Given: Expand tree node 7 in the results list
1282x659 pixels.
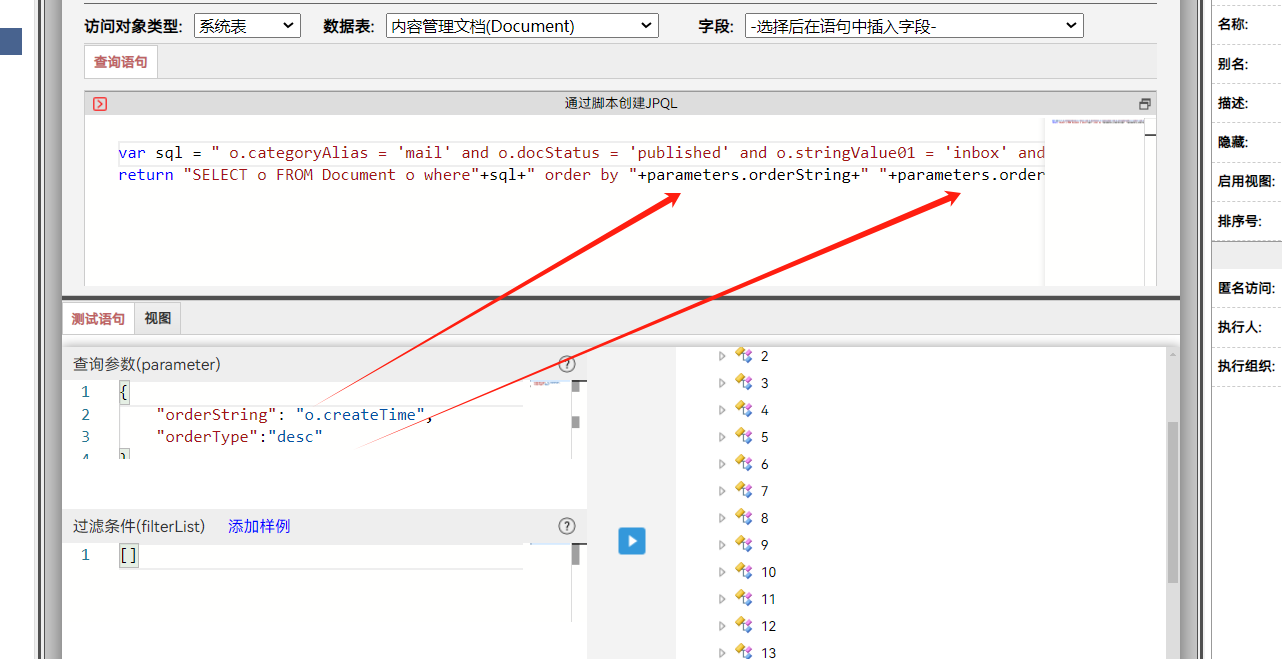Looking at the screenshot, I should pos(722,490).
